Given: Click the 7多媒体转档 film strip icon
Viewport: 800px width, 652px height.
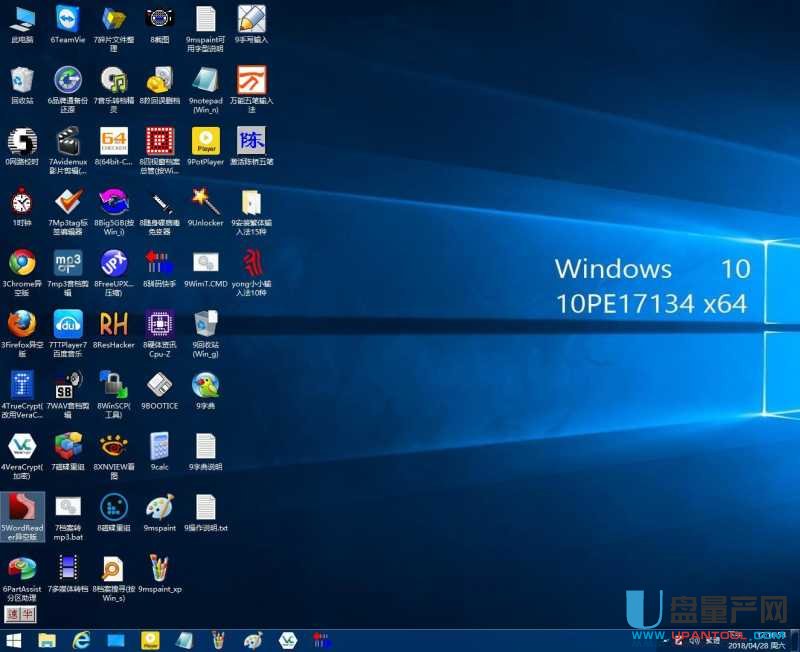Looking at the screenshot, I should point(68,574).
